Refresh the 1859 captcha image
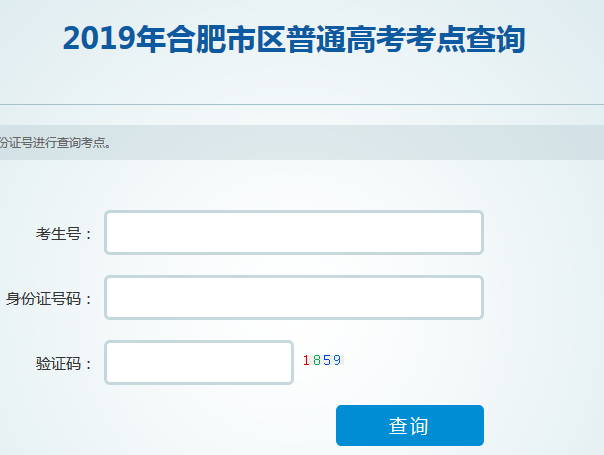The height and width of the screenshot is (455, 604). [322, 360]
